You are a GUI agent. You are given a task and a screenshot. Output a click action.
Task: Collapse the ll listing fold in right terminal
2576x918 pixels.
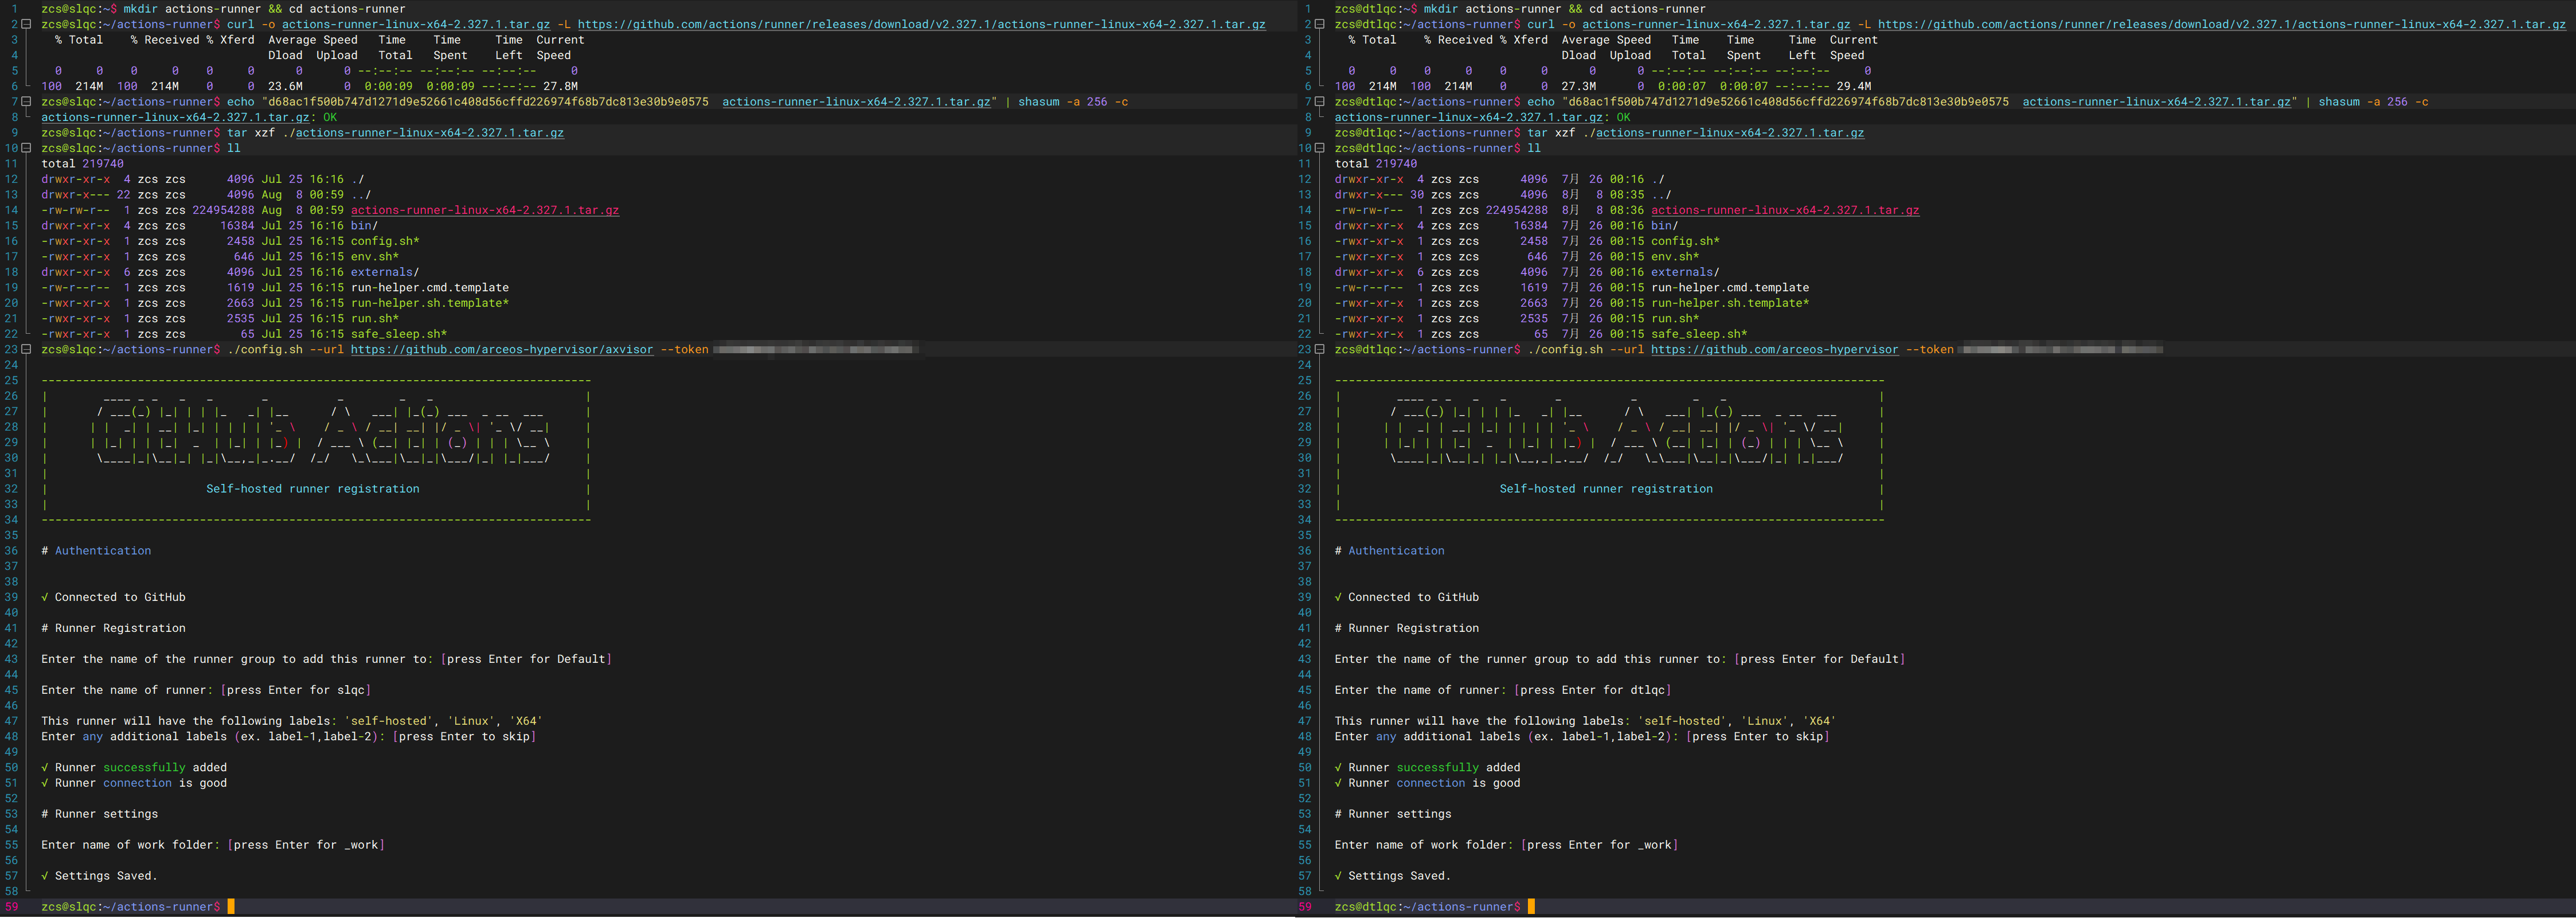tap(1319, 148)
